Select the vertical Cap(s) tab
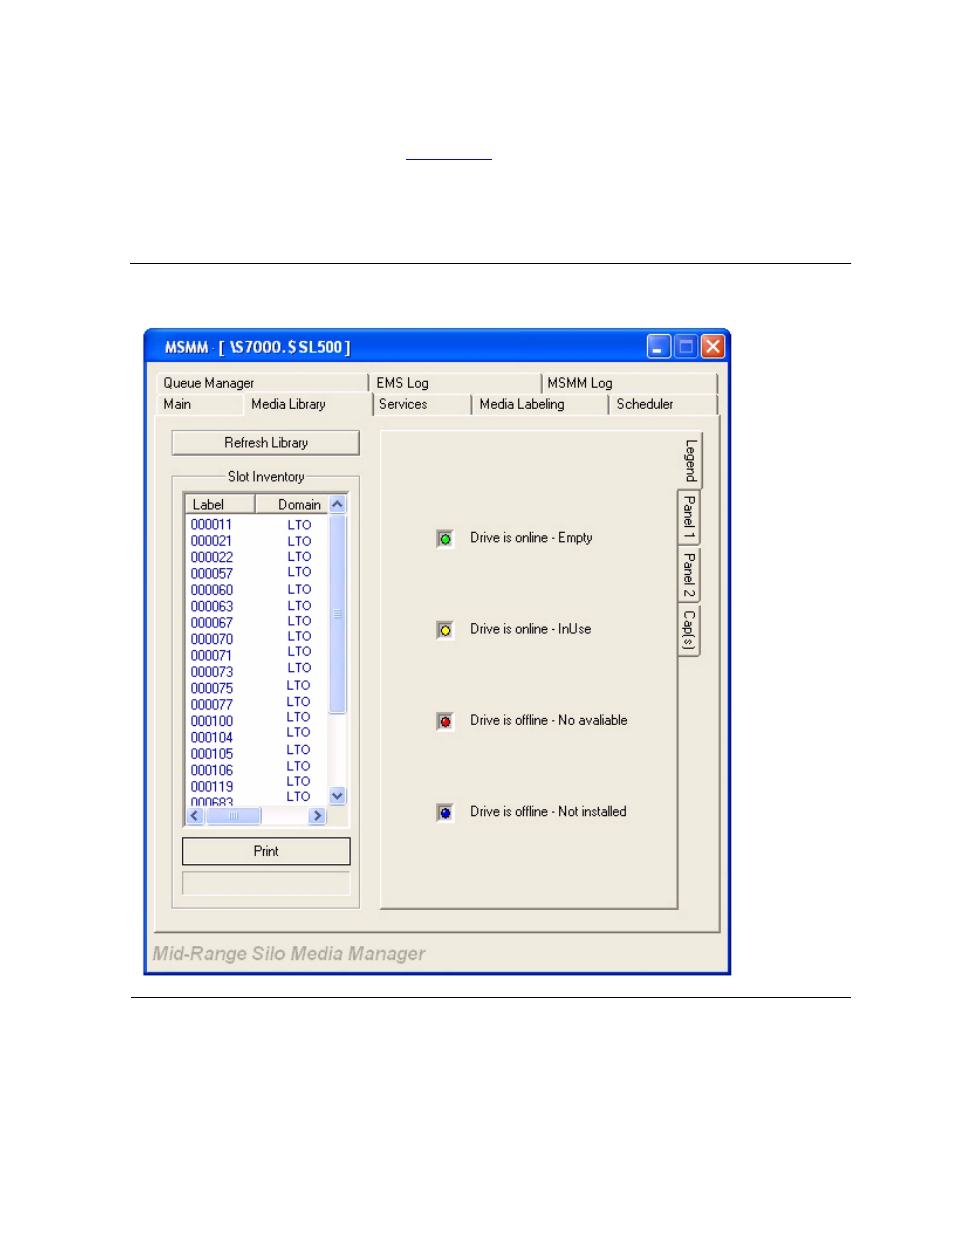This screenshot has width=954, height=1235. 688,630
